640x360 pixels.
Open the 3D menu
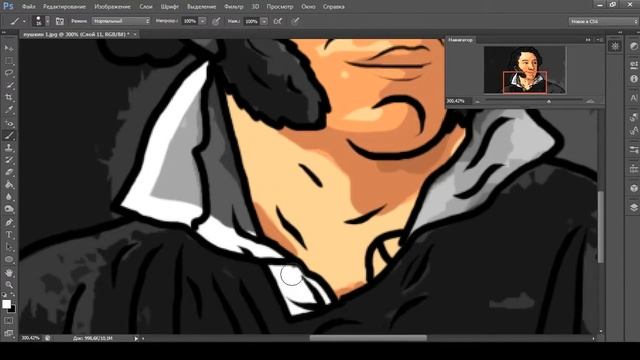pyautogui.click(x=255, y=7)
